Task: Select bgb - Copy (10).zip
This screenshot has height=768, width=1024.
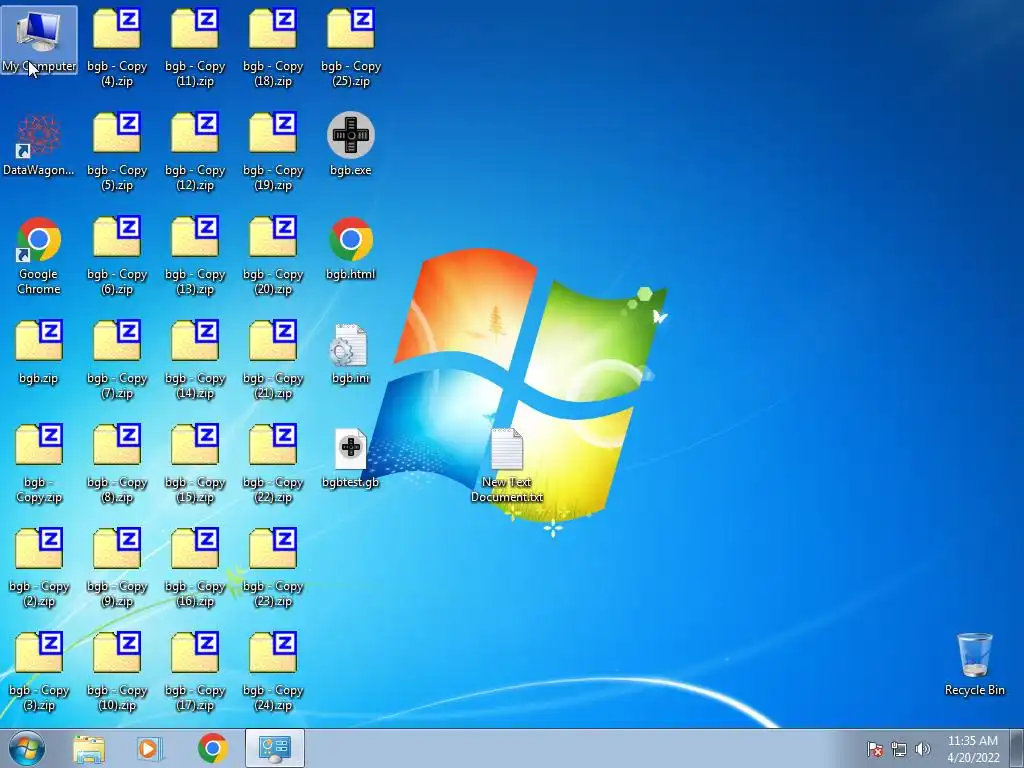Action: coord(117,672)
